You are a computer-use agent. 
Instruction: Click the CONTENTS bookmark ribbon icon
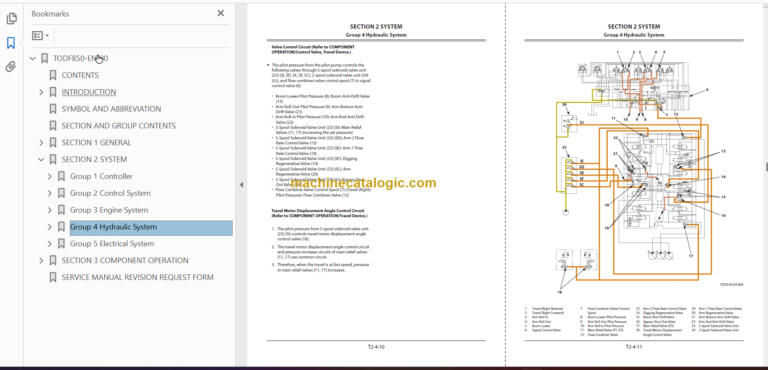[x=53, y=75]
